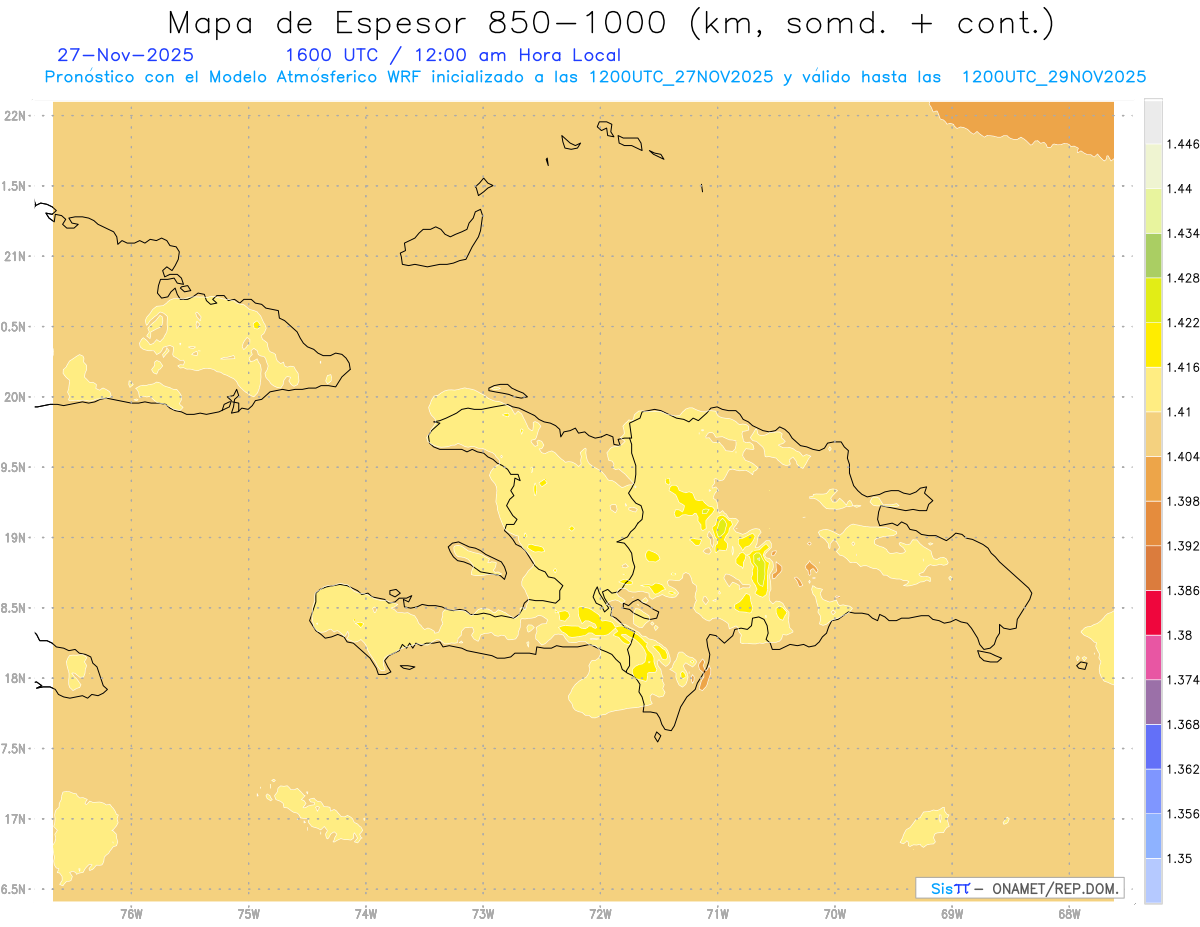
Task: Click the '74W' longitude label
Action: (x=366, y=913)
